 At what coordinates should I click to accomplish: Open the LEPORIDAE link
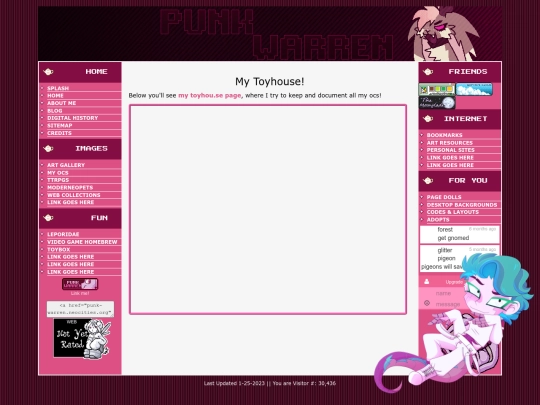tap(63, 234)
